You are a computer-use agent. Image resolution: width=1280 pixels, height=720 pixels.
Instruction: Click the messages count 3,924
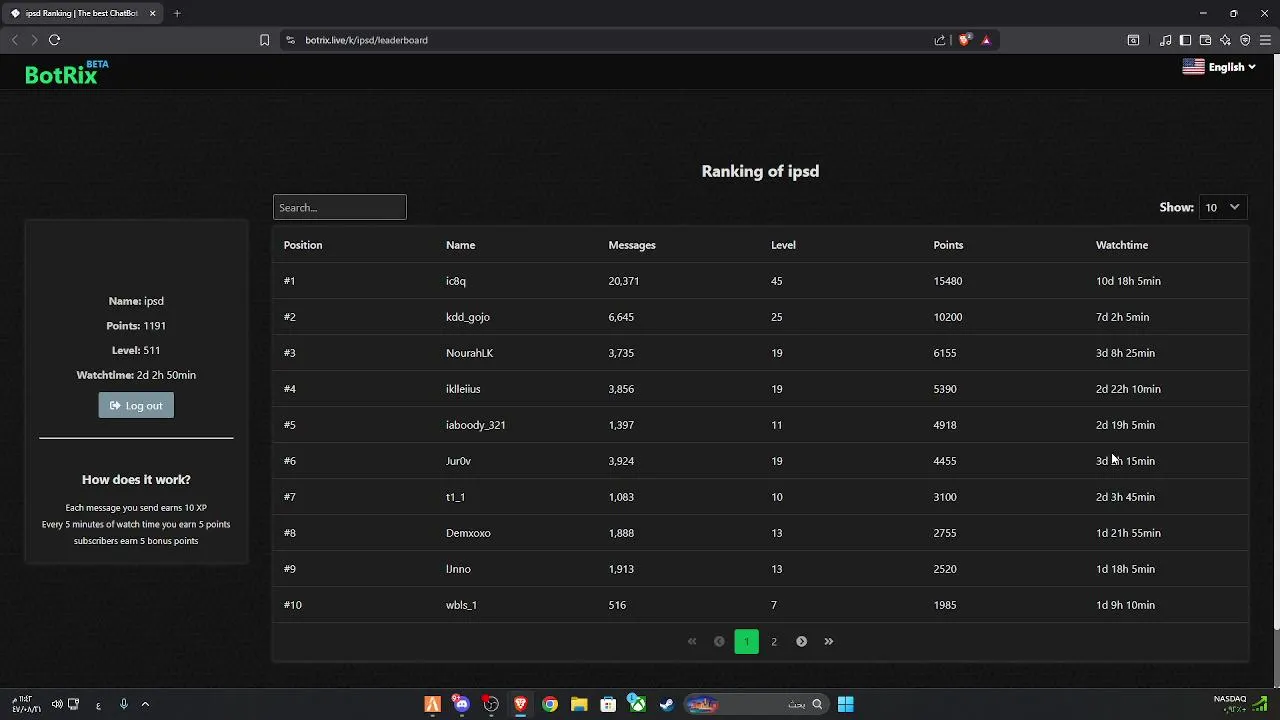(621, 461)
